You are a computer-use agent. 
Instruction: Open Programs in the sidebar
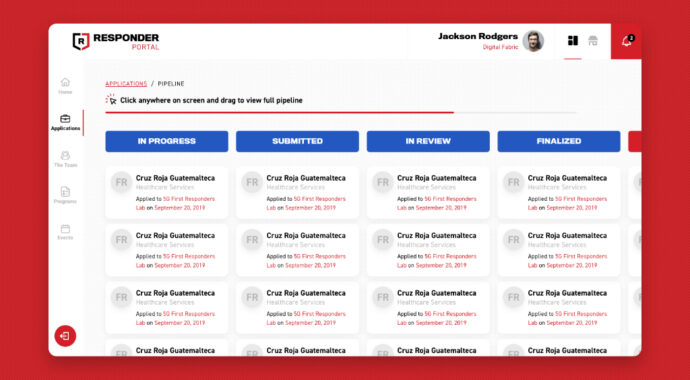tap(65, 196)
